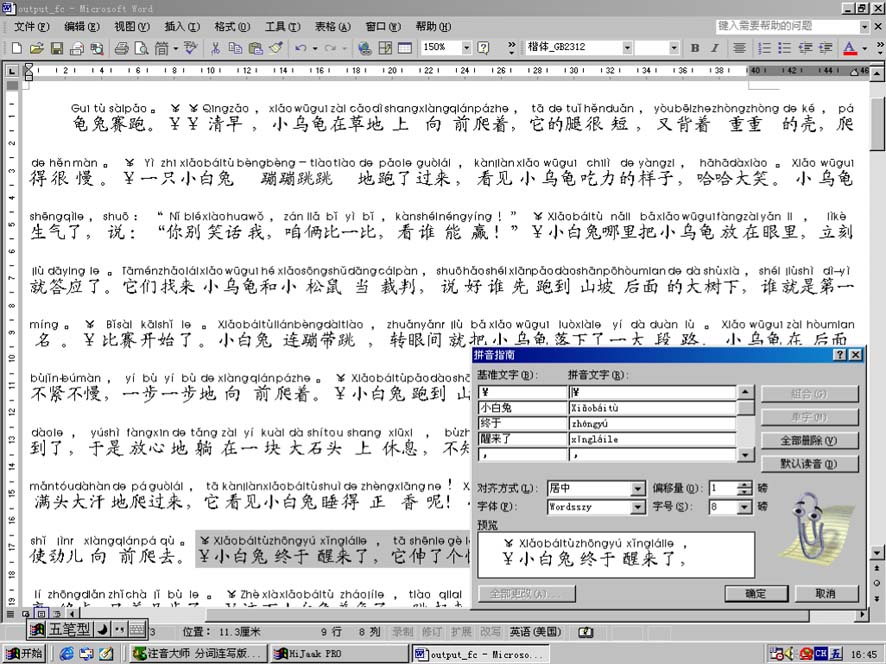Open the 文件 (File) menu
886x664 pixels.
coord(32,26)
